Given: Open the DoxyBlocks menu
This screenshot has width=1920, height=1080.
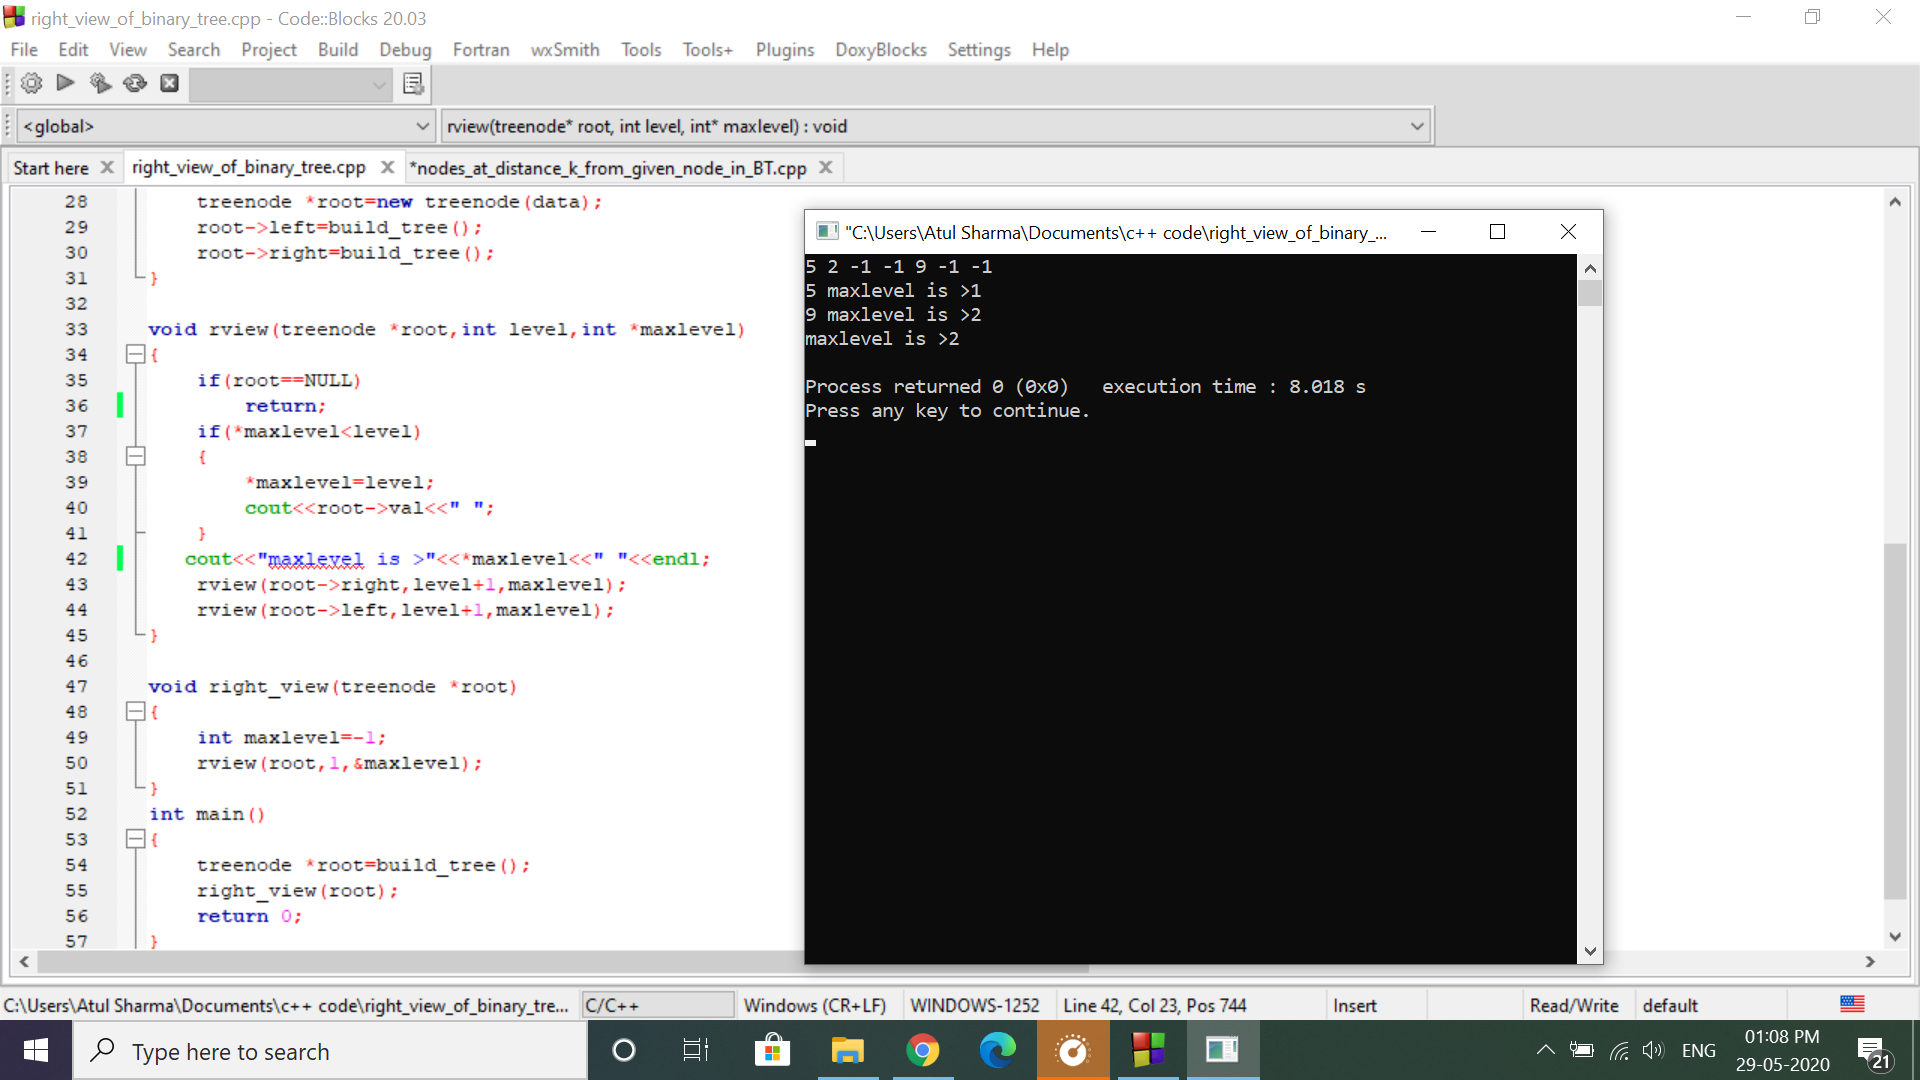Looking at the screenshot, I should point(881,49).
